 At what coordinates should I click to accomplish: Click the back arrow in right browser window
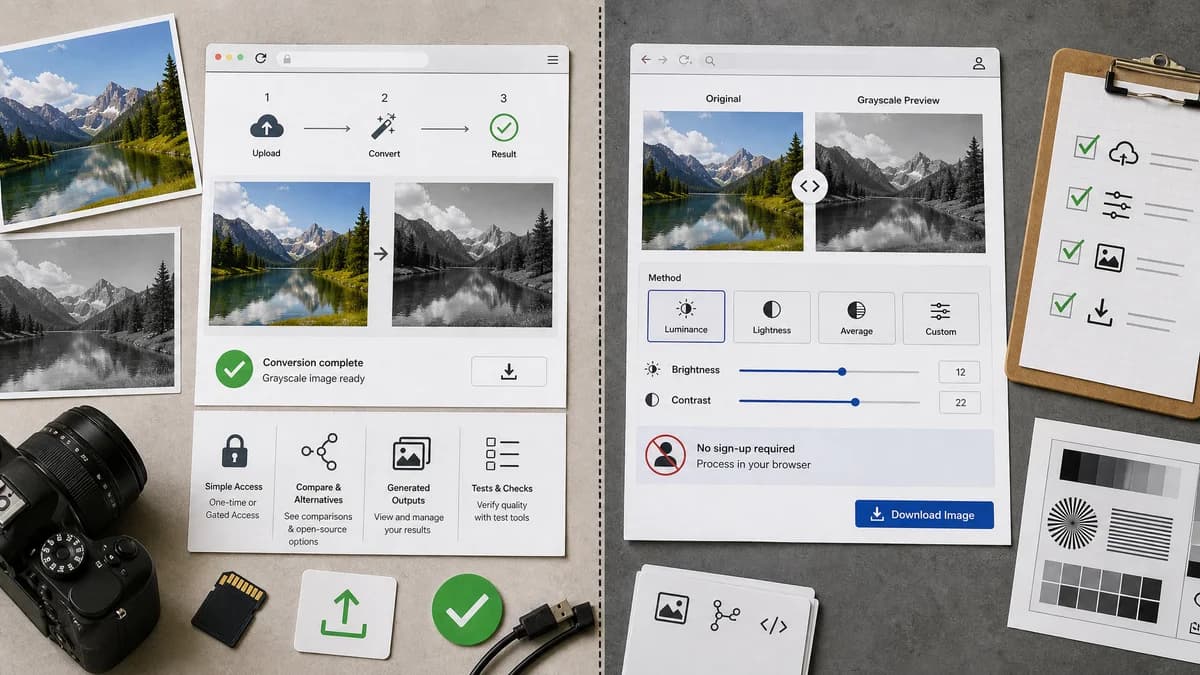[x=646, y=60]
